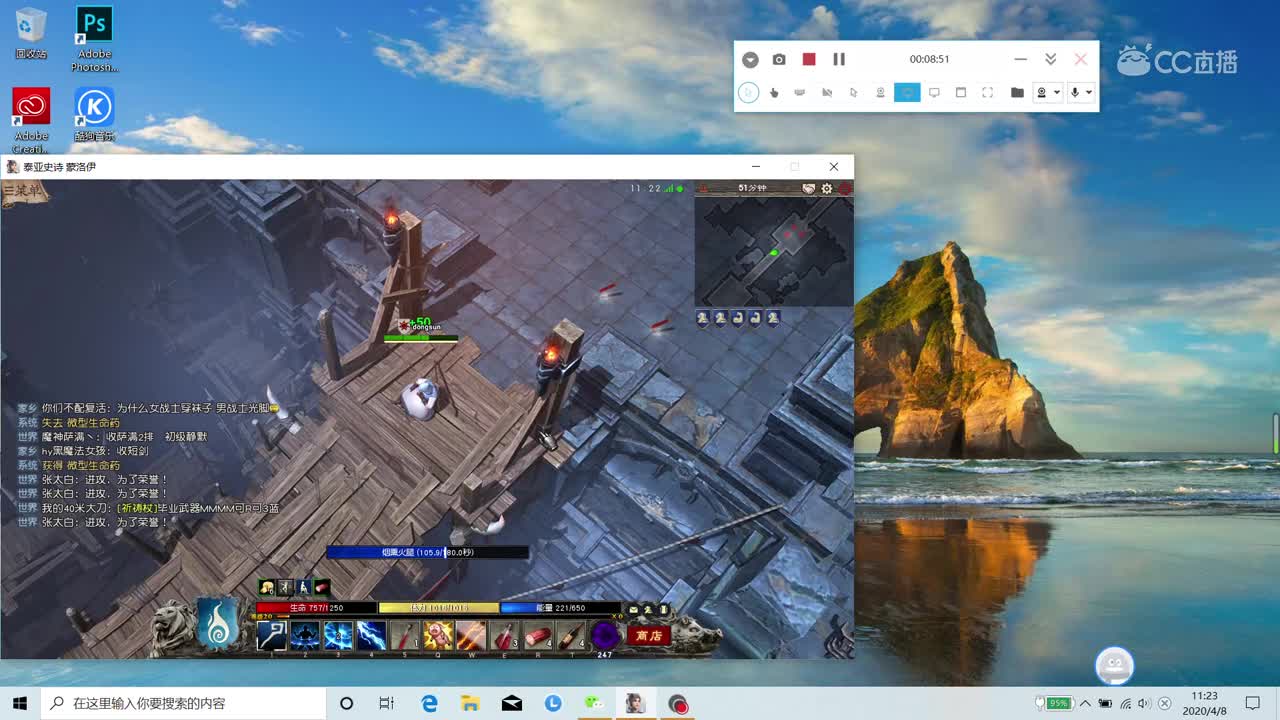Open the Adobe Photoshop desktop shortcut
This screenshot has height=720, width=1280.
point(94,40)
